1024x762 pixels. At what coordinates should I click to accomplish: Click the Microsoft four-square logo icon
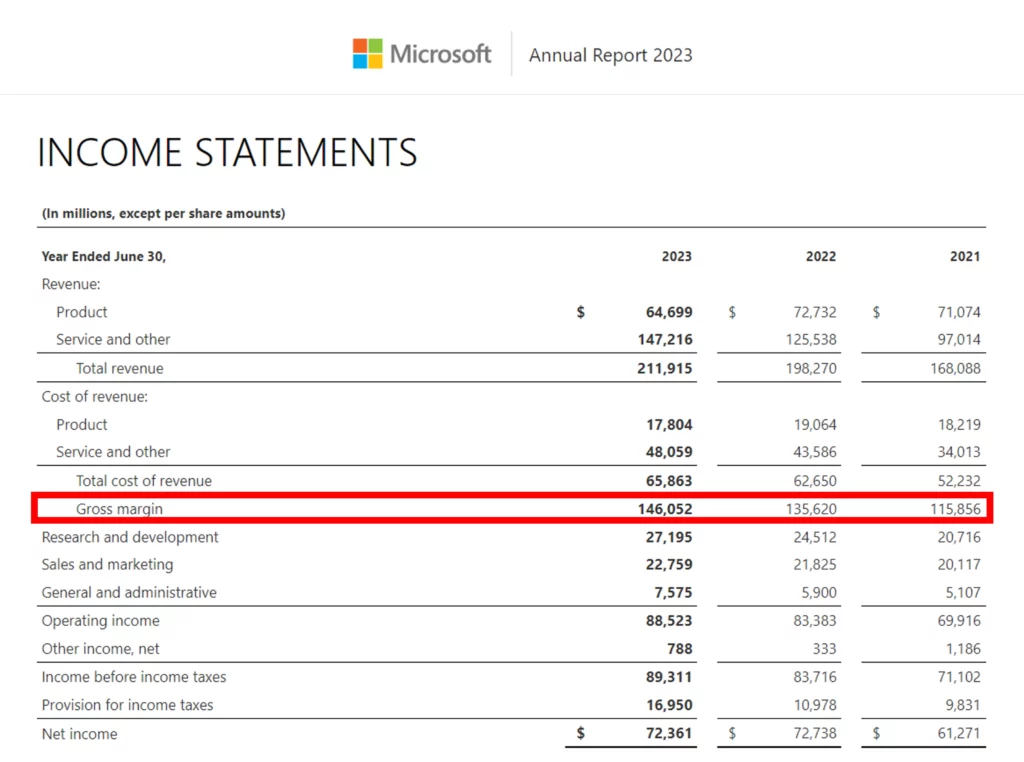coord(367,54)
